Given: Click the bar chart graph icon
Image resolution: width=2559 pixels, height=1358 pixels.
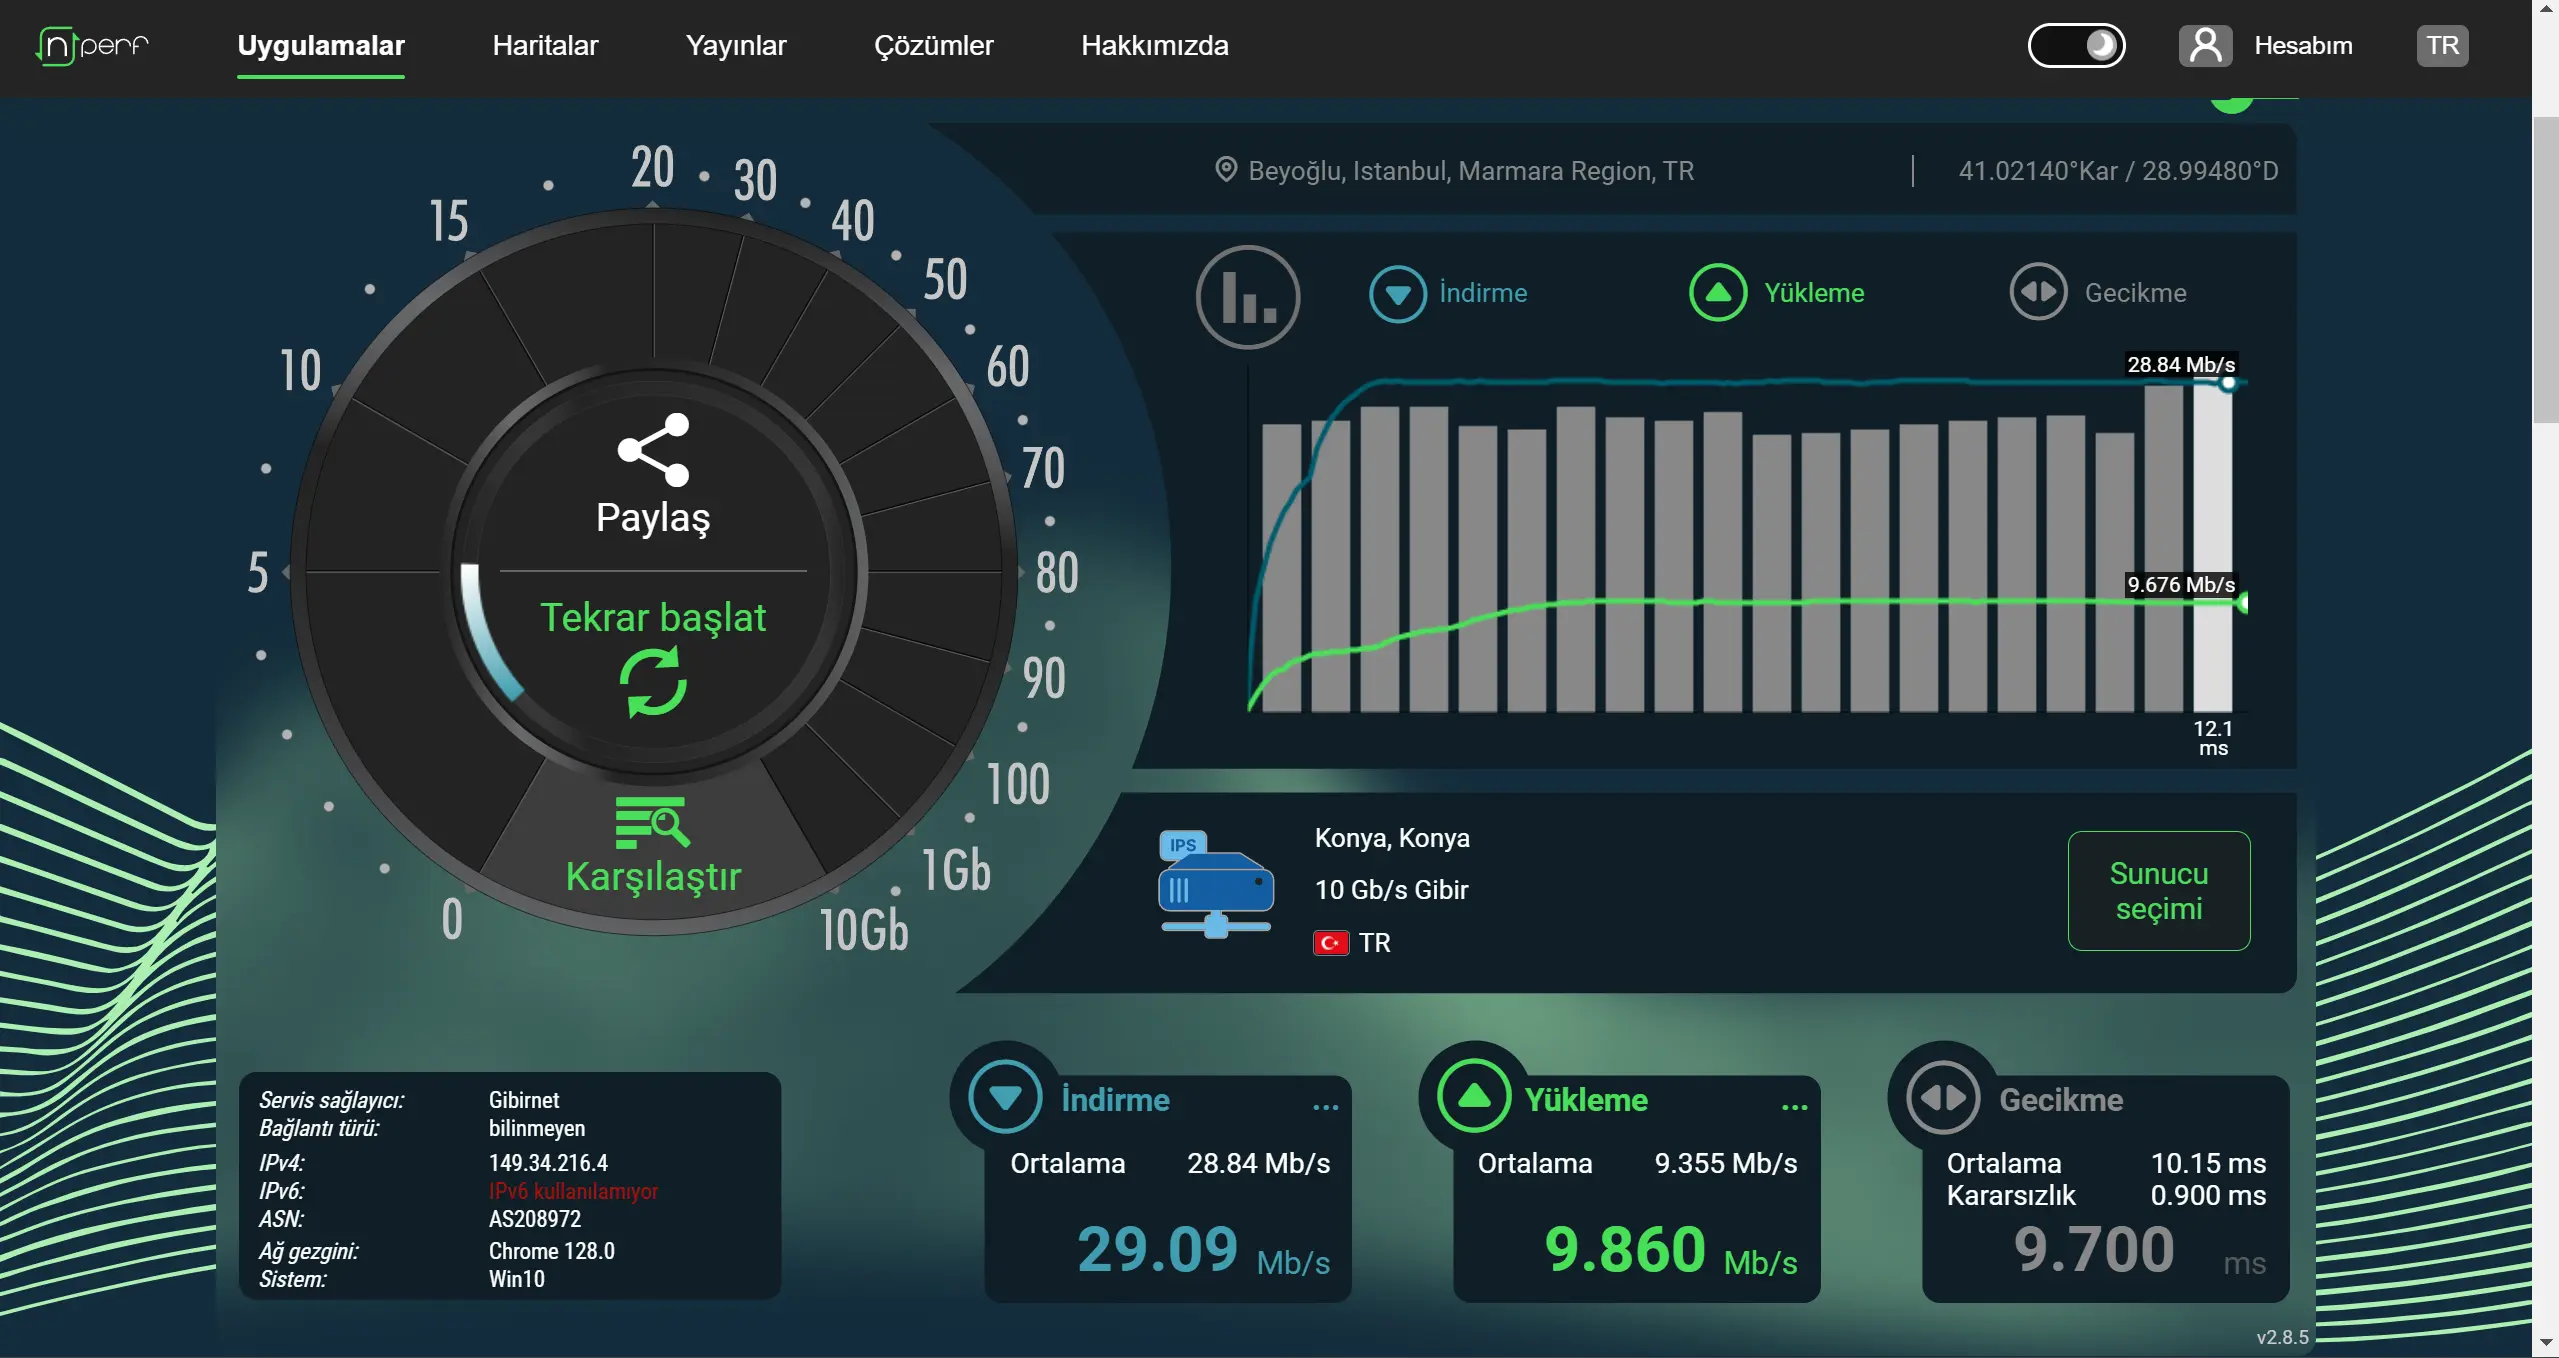Looking at the screenshot, I should coord(1247,297).
